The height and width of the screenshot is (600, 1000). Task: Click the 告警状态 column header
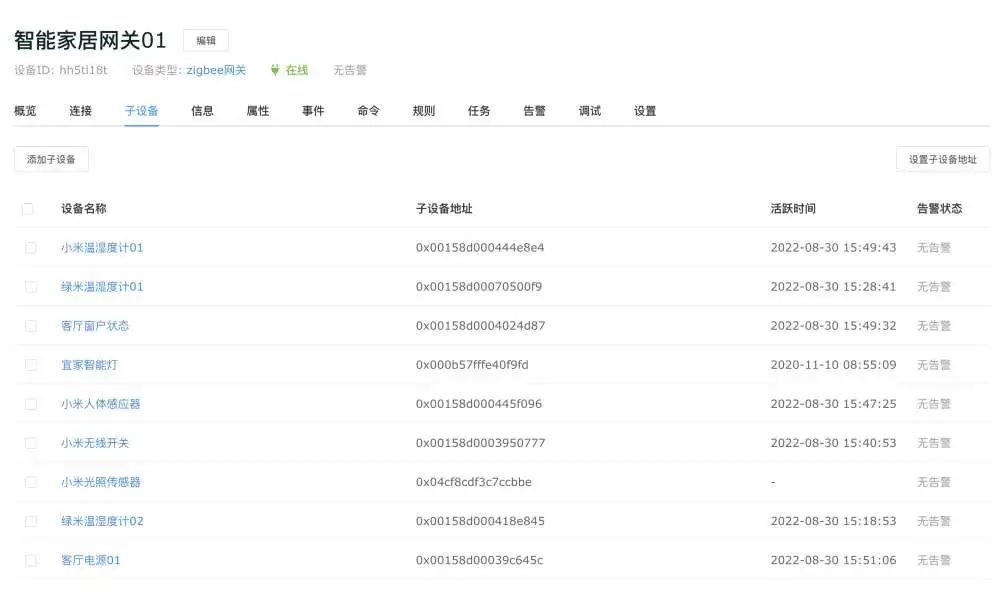939,209
